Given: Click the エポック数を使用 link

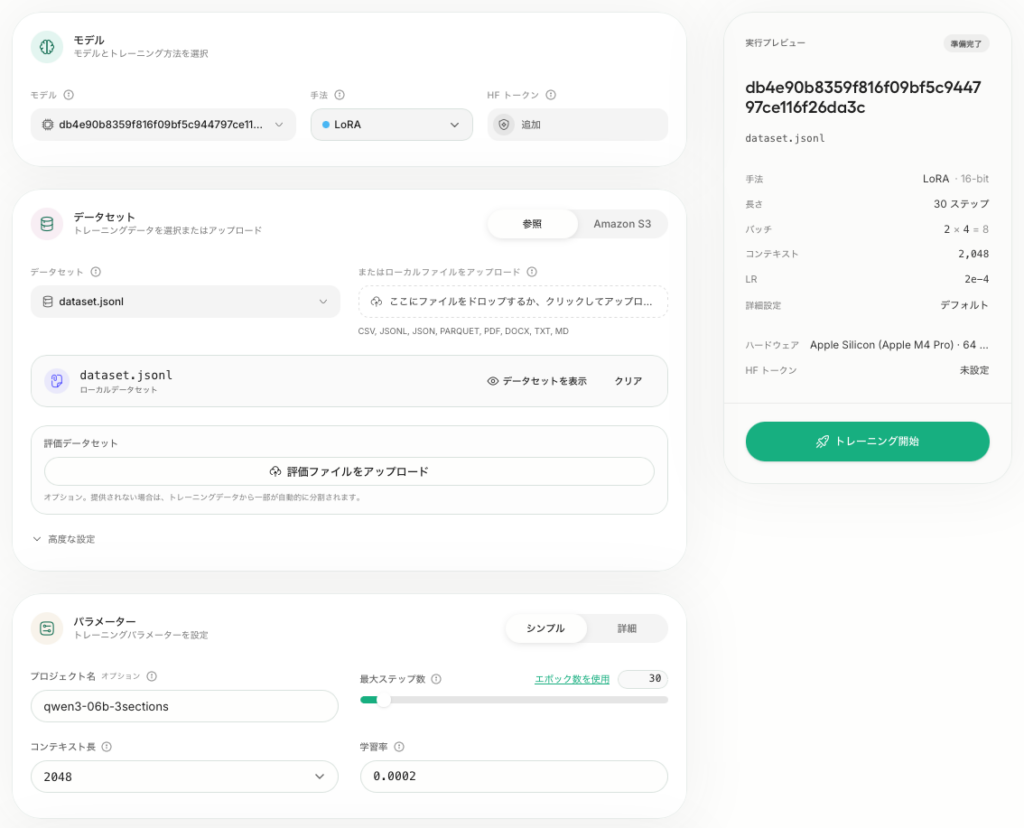Looking at the screenshot, I should pos(572,679).
